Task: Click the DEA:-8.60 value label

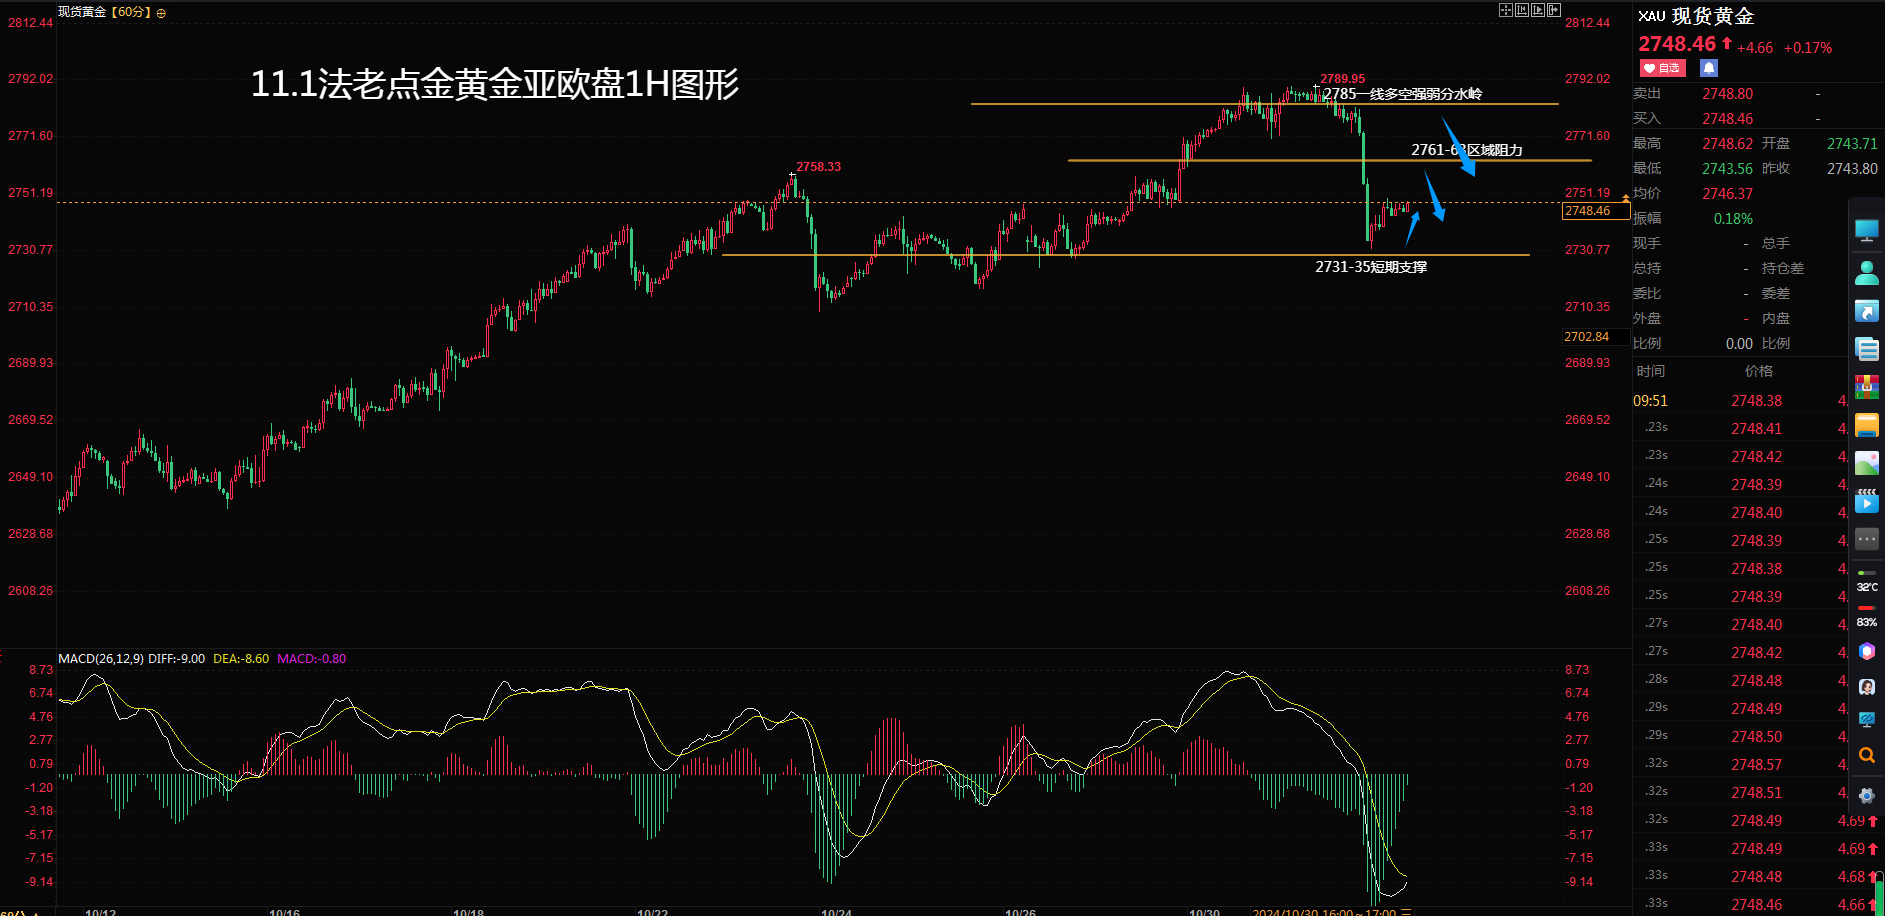Action: click(241, 659)
